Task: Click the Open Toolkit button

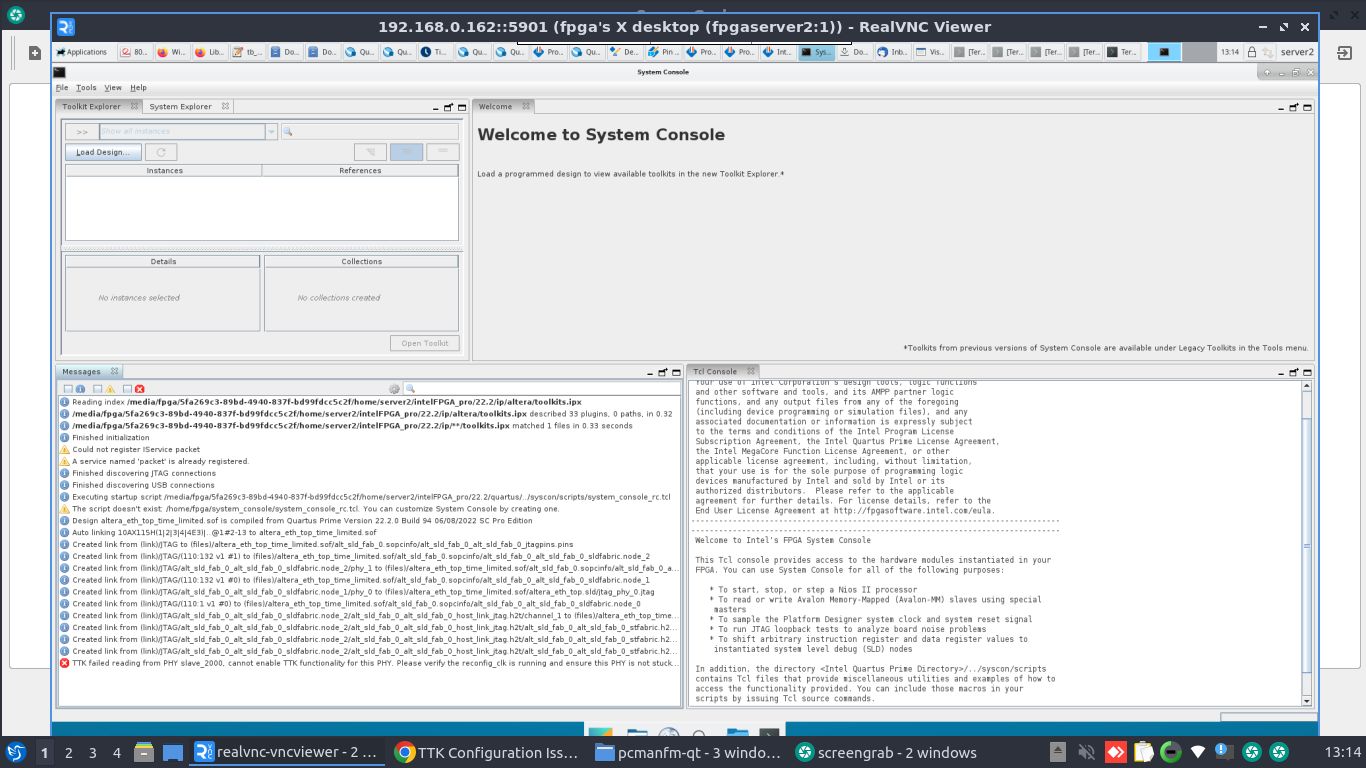Action: pyautogui.click(x=425, y=343)
